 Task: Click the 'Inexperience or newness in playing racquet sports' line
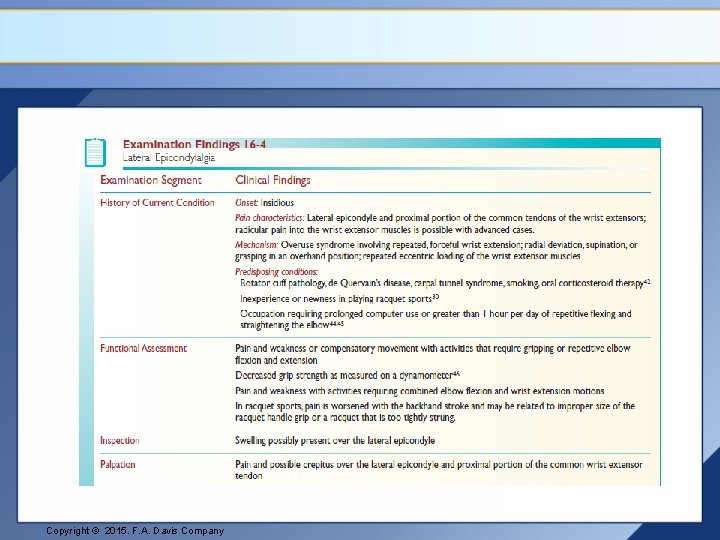coord(340,299)
